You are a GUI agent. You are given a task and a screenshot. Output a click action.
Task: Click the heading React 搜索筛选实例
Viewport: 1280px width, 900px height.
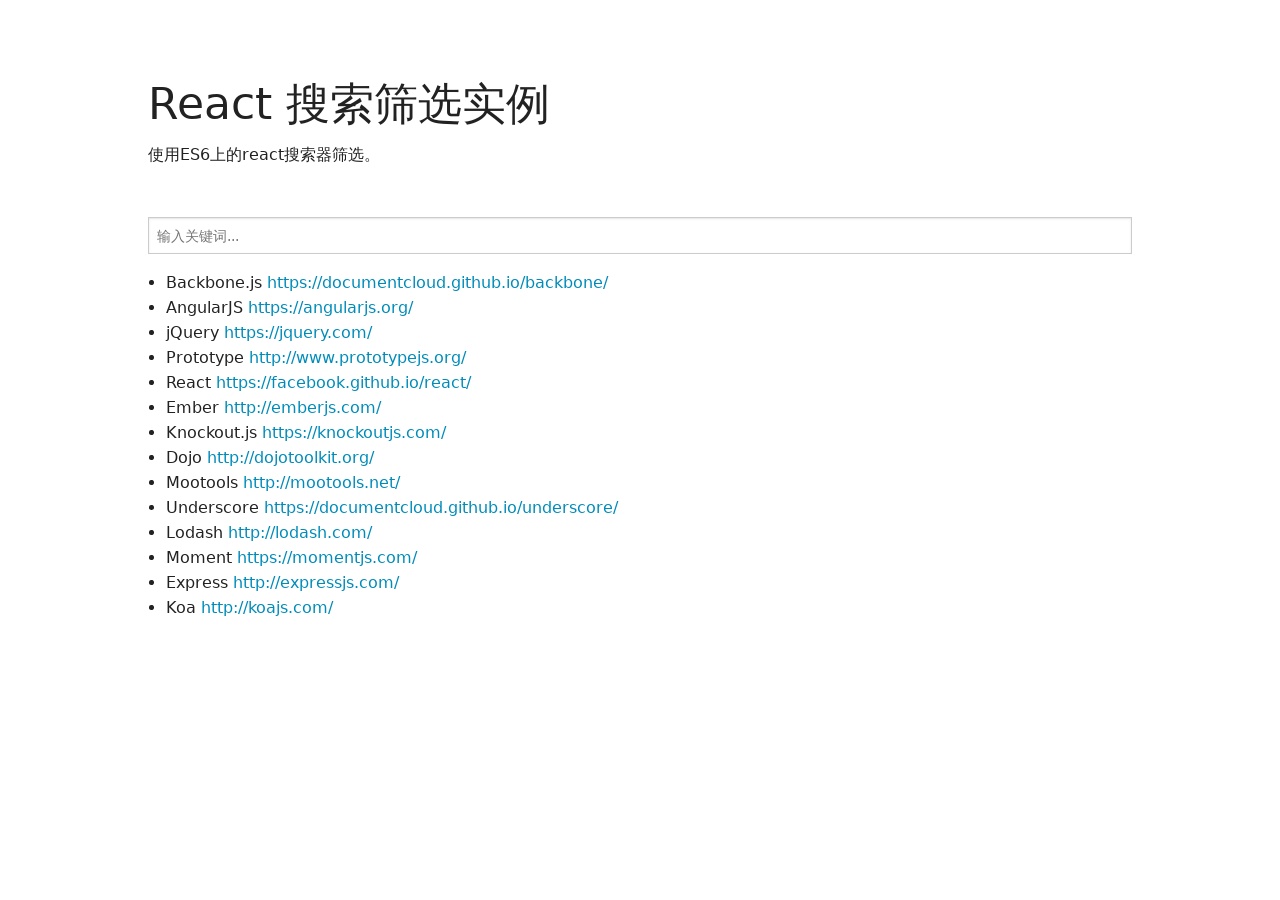pos(348,104)
